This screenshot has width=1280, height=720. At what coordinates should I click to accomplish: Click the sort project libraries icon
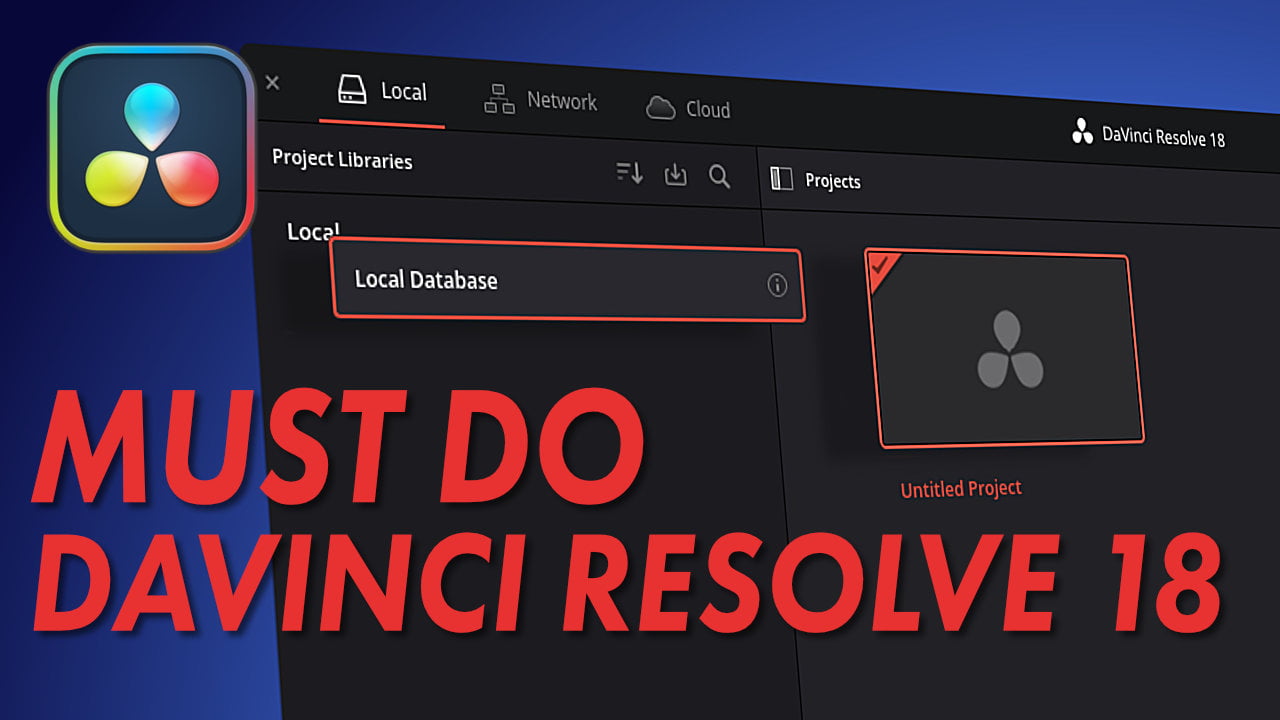click(x=629, y=173)
